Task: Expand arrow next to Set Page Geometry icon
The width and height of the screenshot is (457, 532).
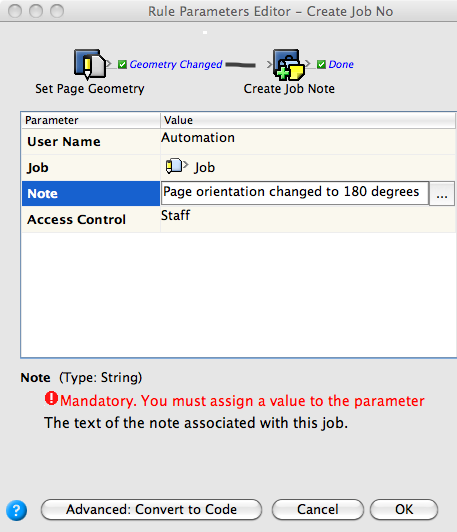Action: coord(109,63)
